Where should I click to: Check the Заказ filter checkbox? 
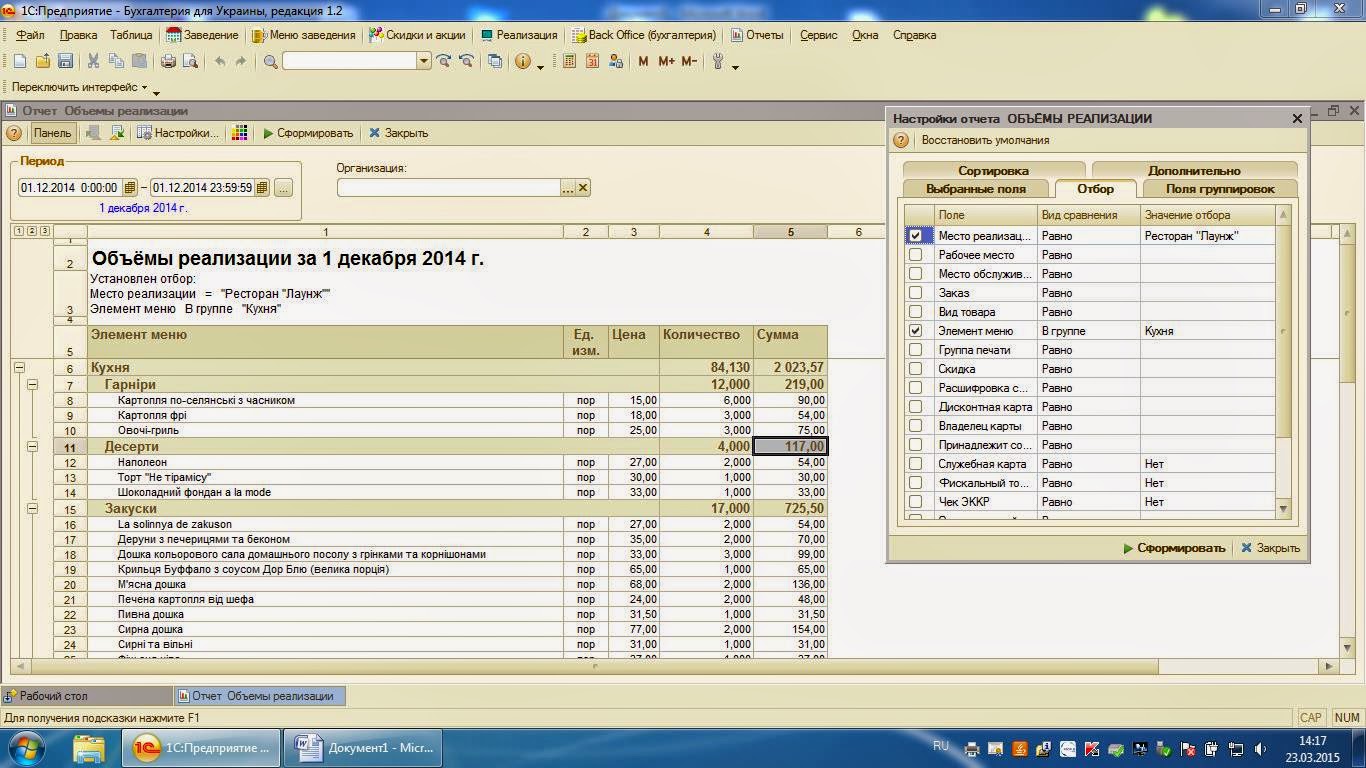coord(915,293)
